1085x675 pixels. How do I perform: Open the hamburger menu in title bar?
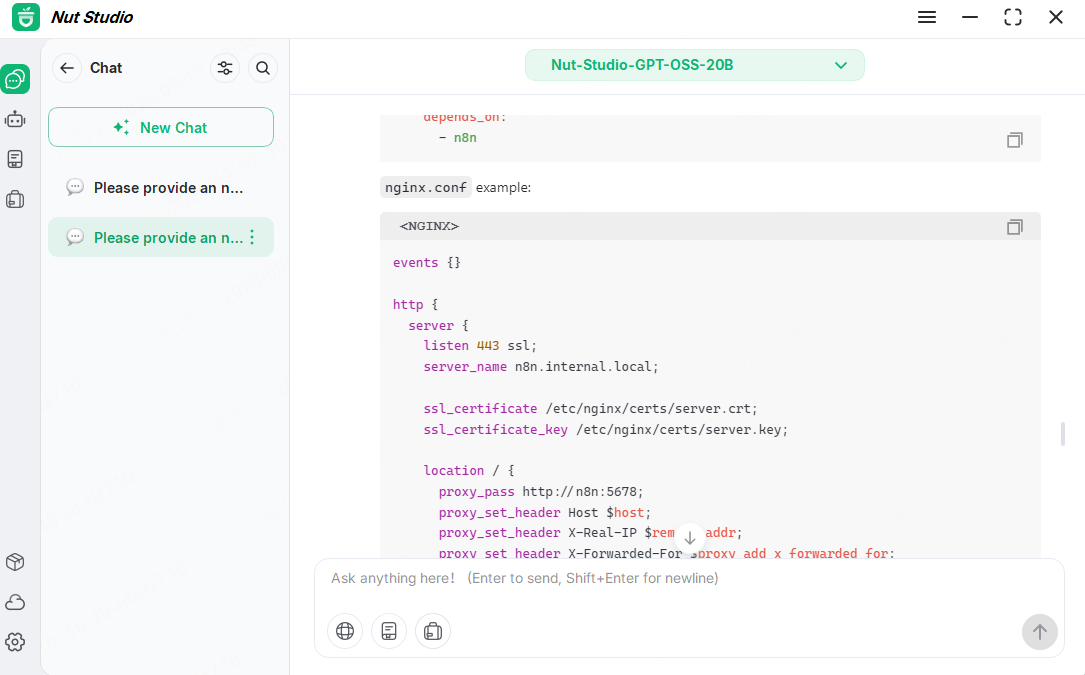pos(927,17)
